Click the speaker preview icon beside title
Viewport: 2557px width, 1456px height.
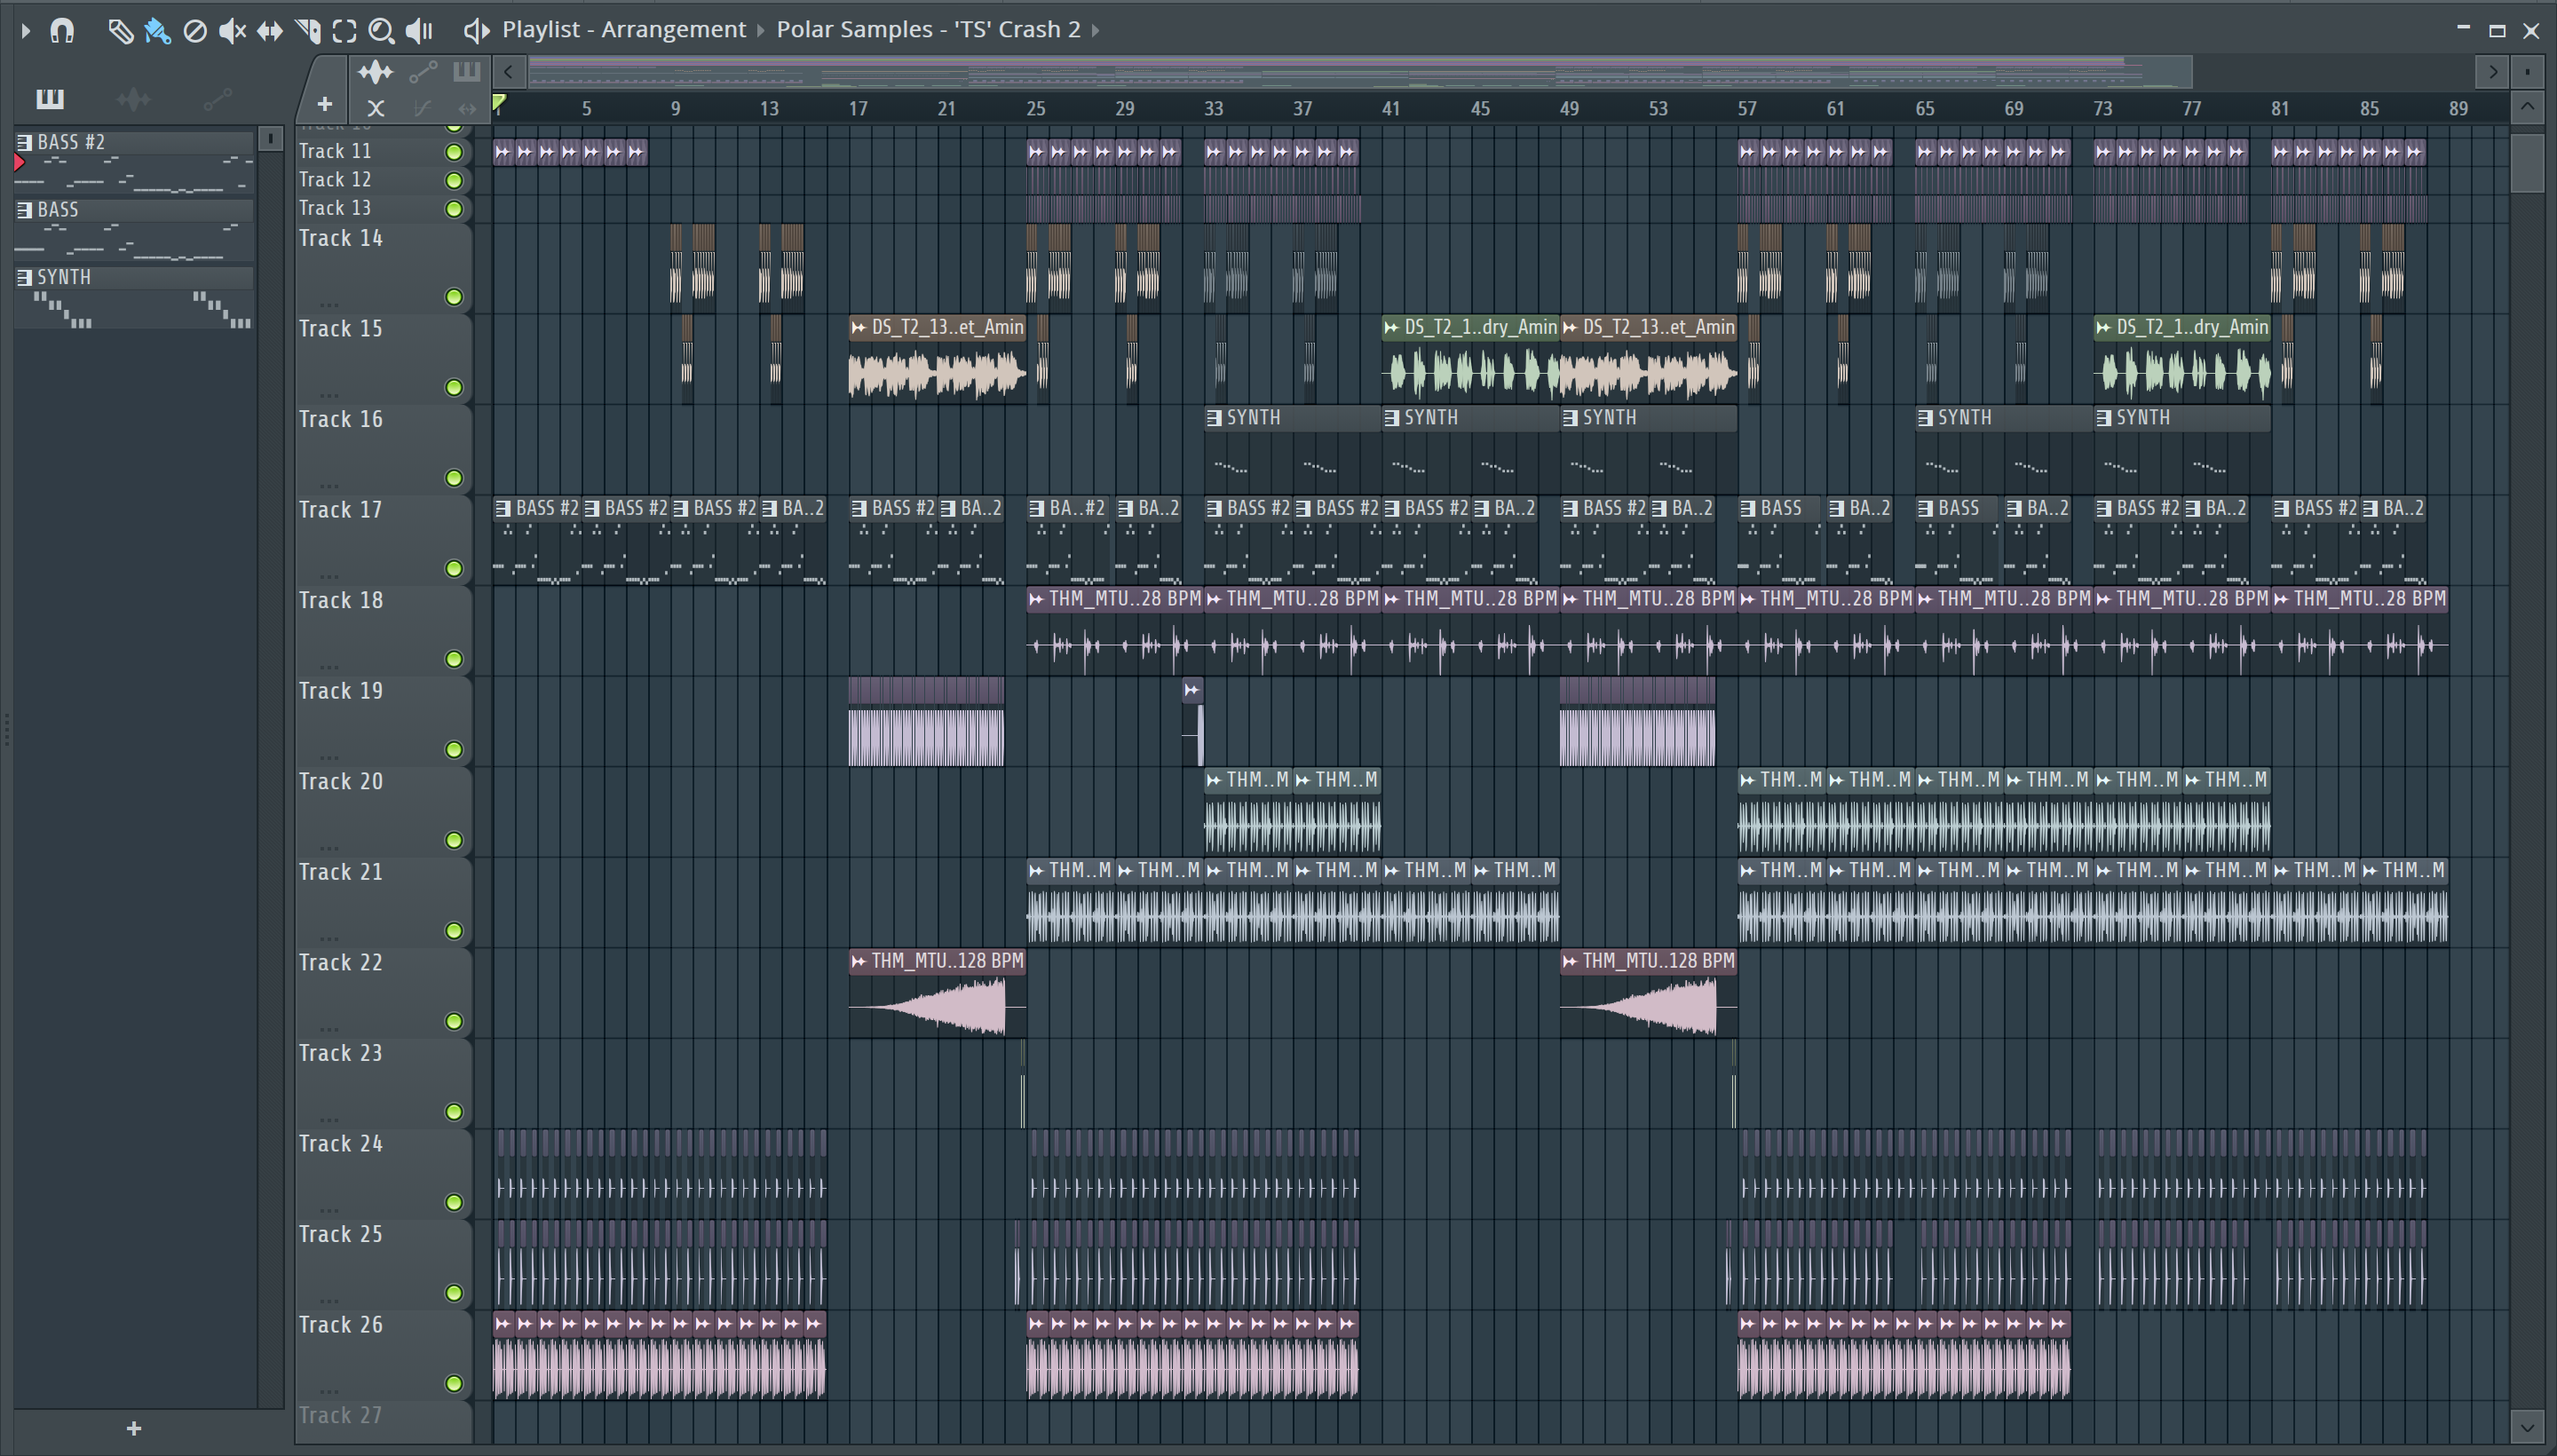(477, 31)
